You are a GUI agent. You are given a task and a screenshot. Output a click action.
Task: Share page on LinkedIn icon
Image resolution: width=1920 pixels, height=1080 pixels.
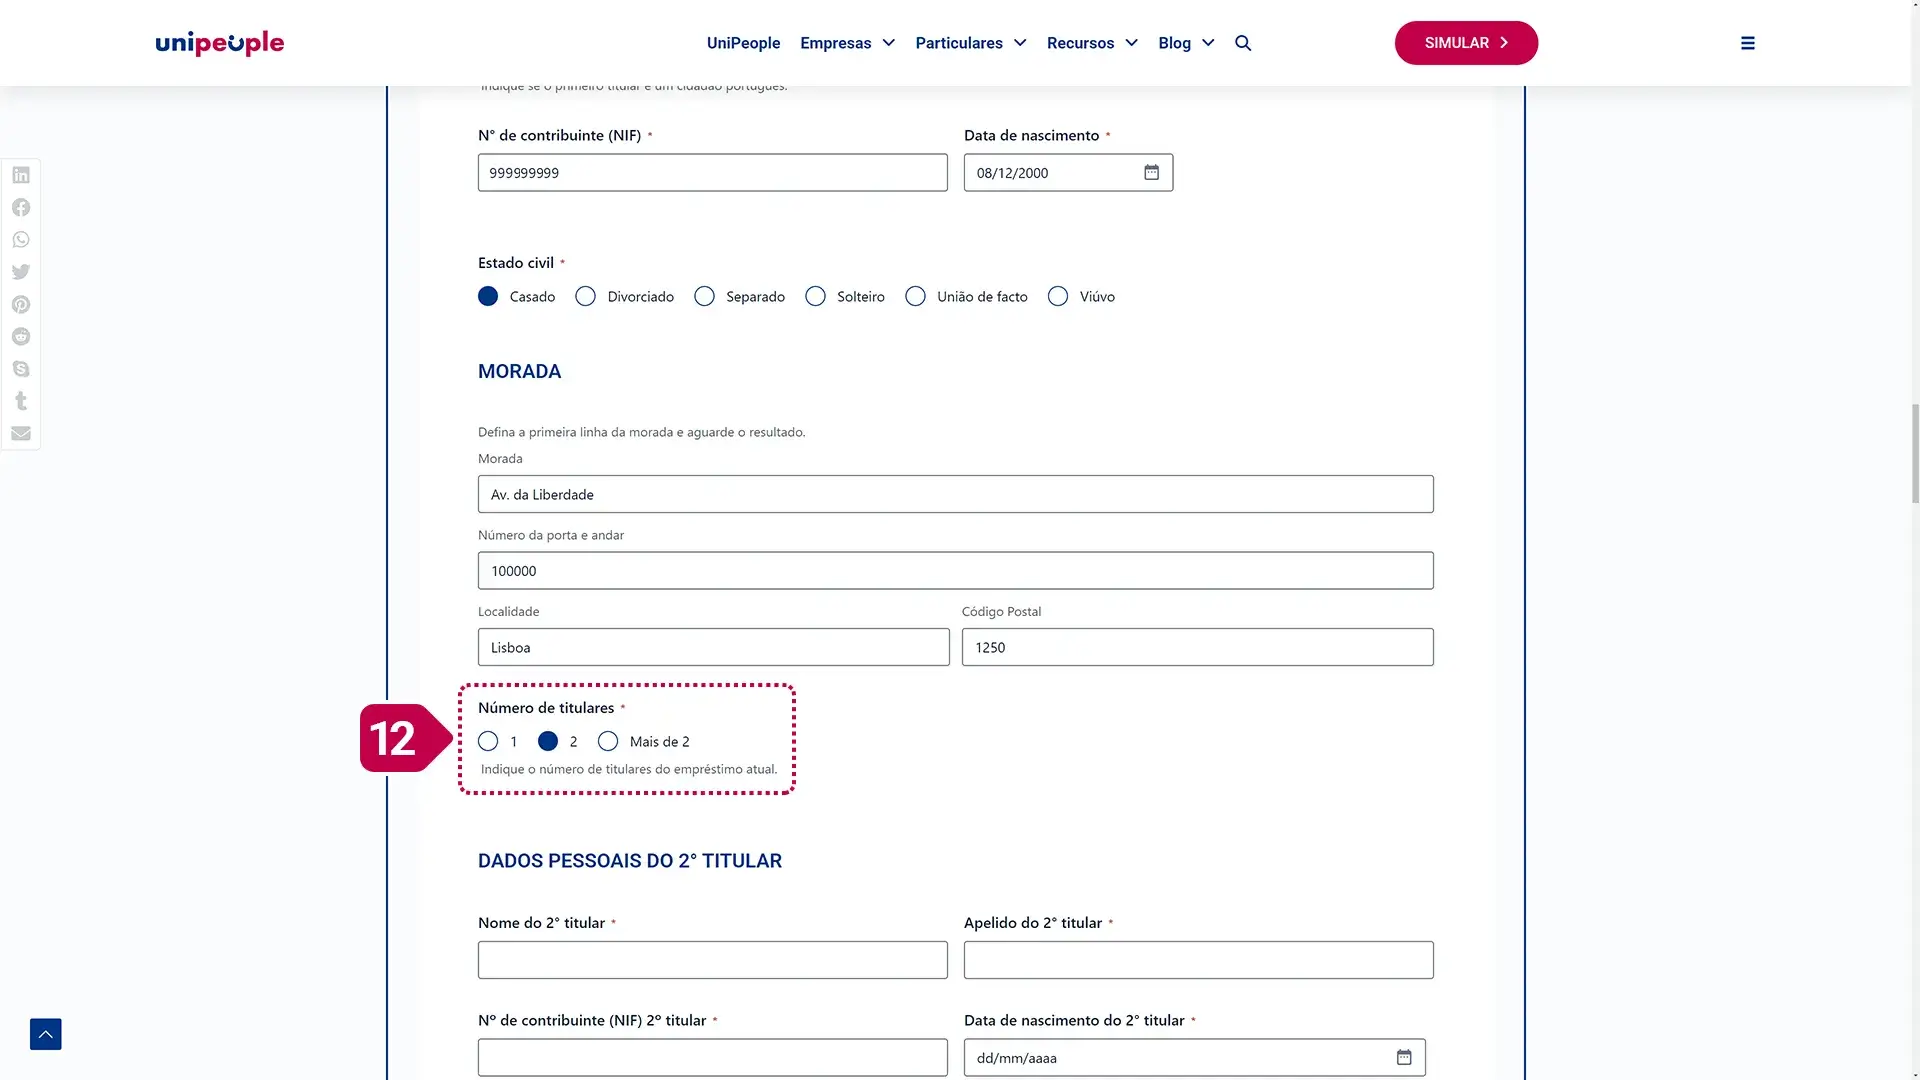pyautogui.click(x=21, y=175)
